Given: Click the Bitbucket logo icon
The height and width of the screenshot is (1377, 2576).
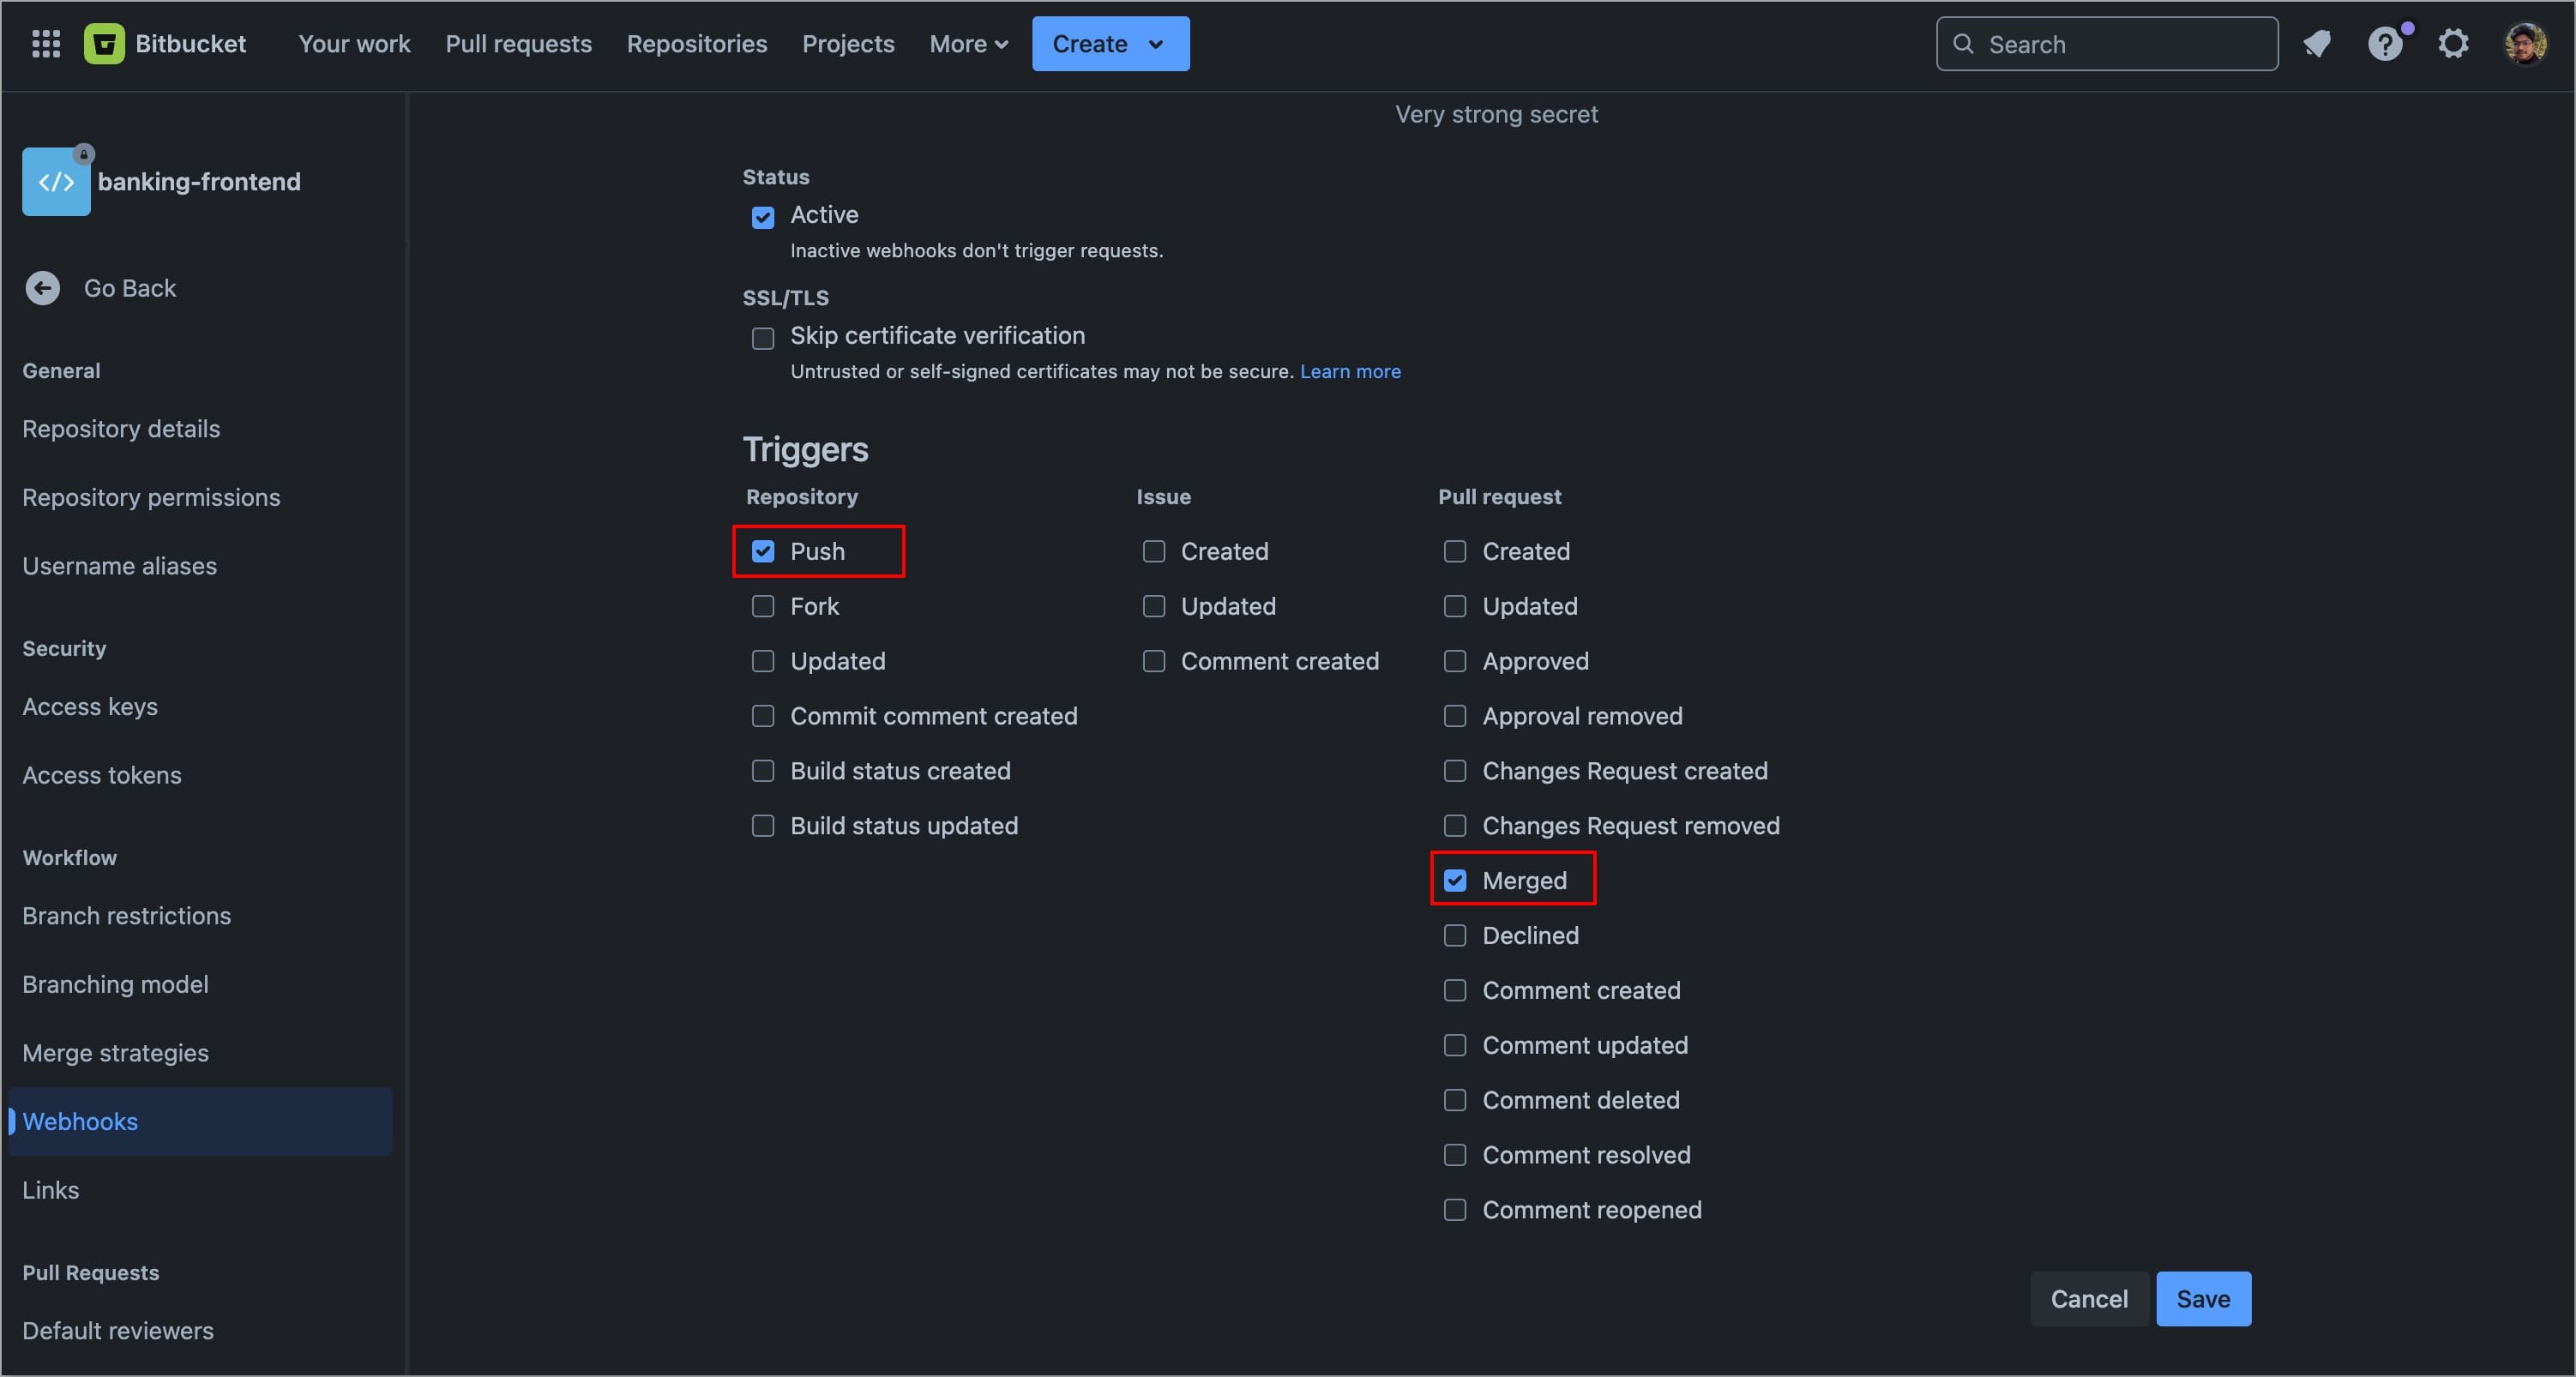Looking at the screenshot, I should click(104, 44).
